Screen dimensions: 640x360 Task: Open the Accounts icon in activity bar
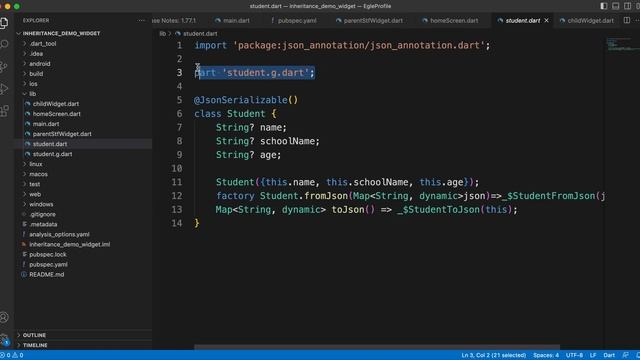click(4, 317)
